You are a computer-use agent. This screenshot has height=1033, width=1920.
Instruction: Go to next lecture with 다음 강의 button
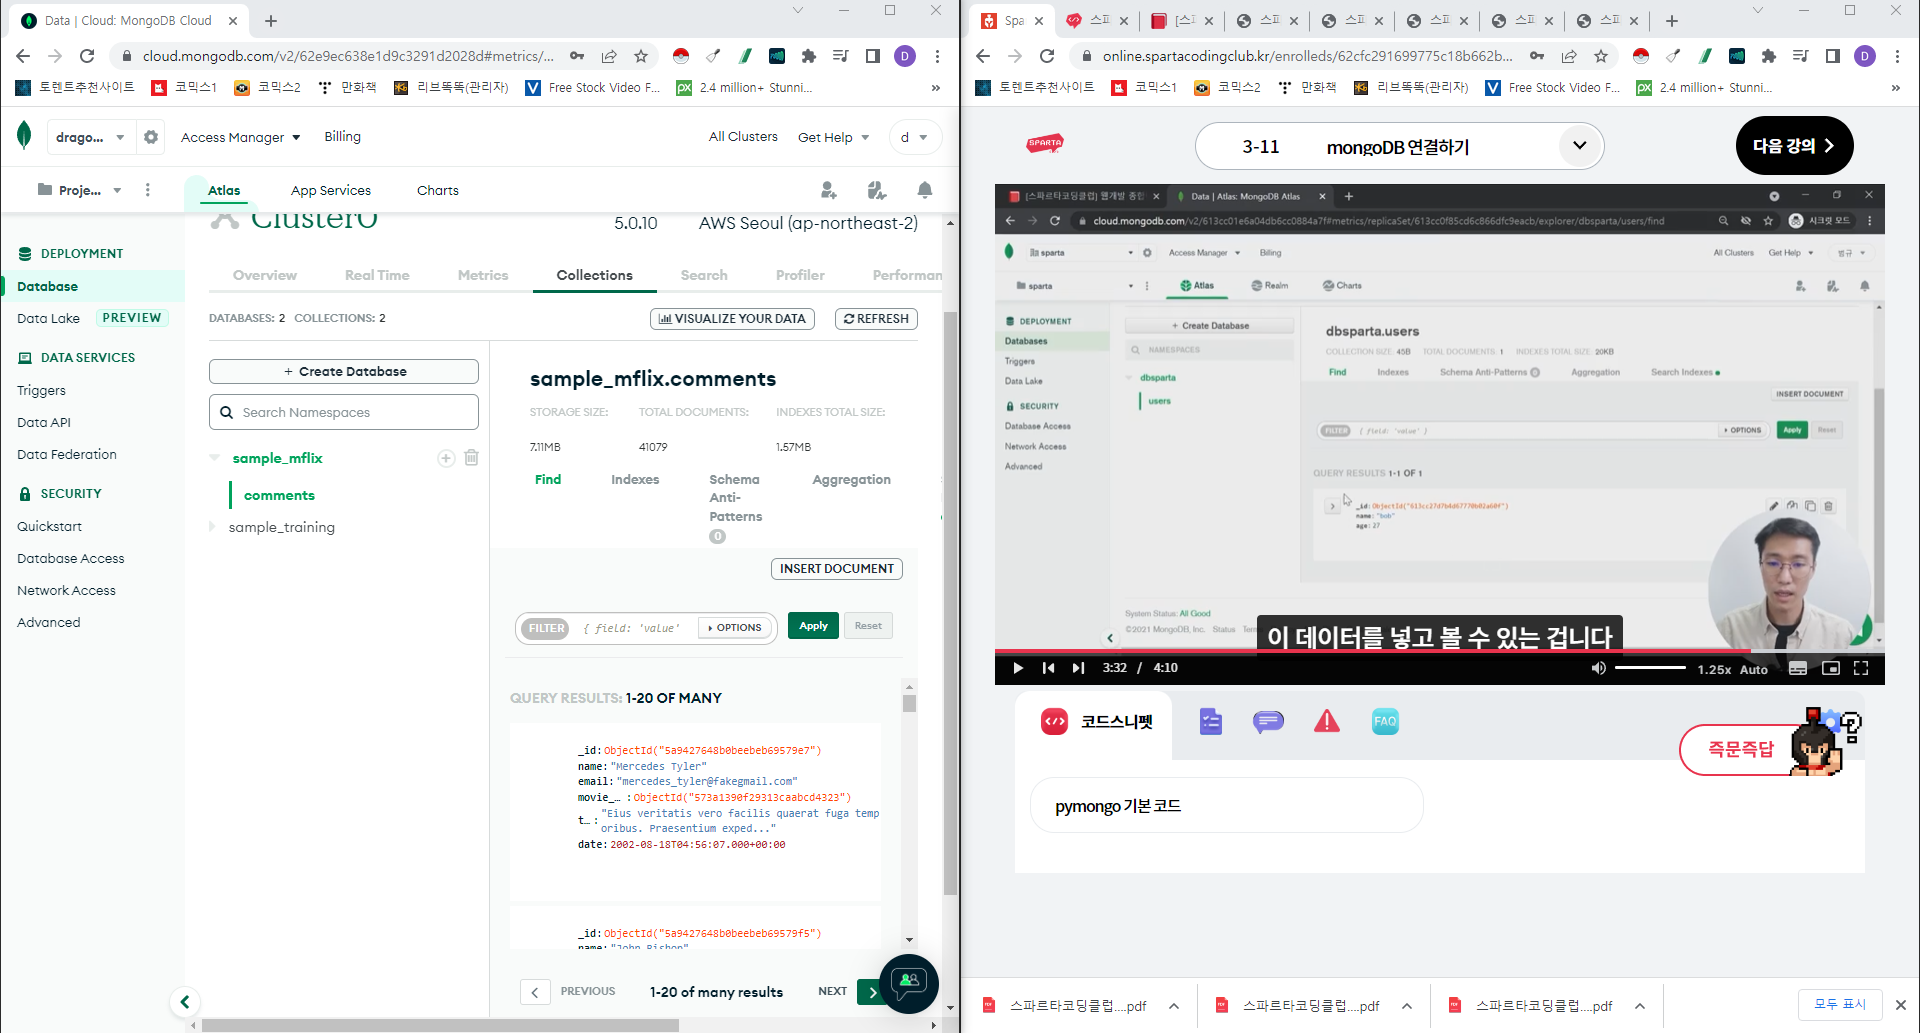pos(1795,146)
